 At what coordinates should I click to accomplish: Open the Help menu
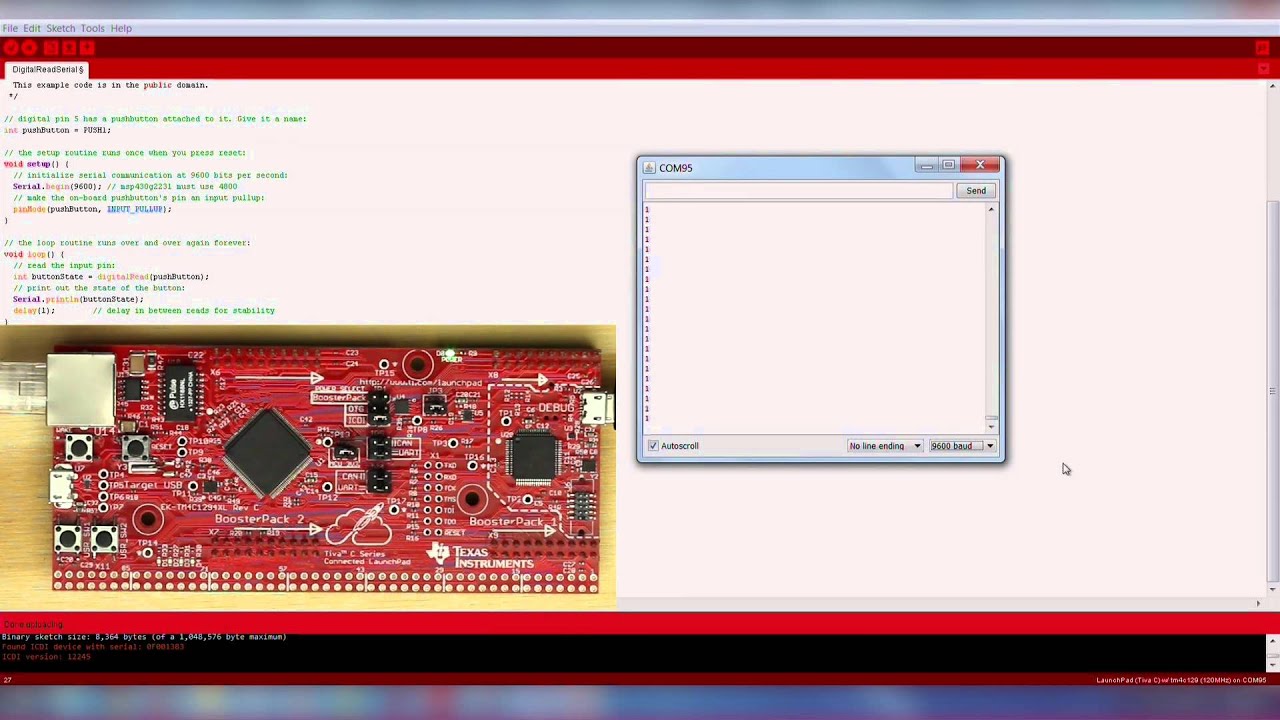pos(121,28)
